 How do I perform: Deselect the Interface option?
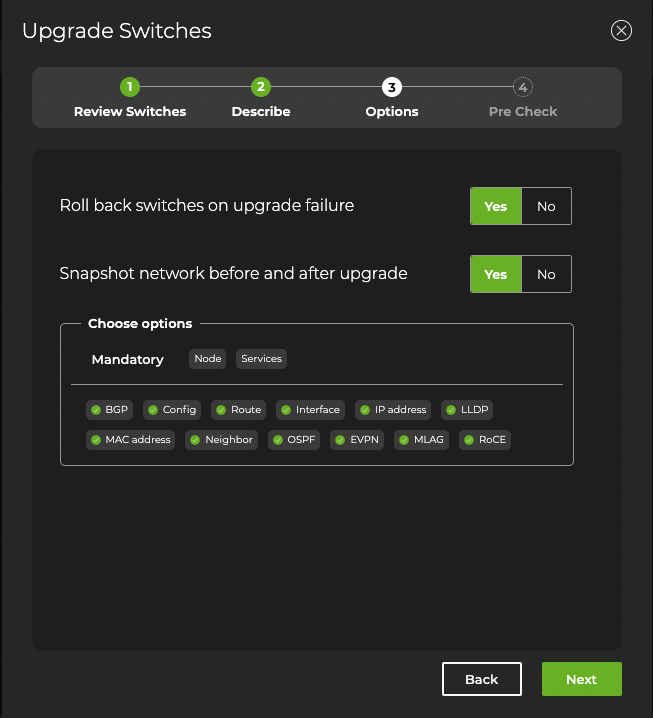[310, 410]
